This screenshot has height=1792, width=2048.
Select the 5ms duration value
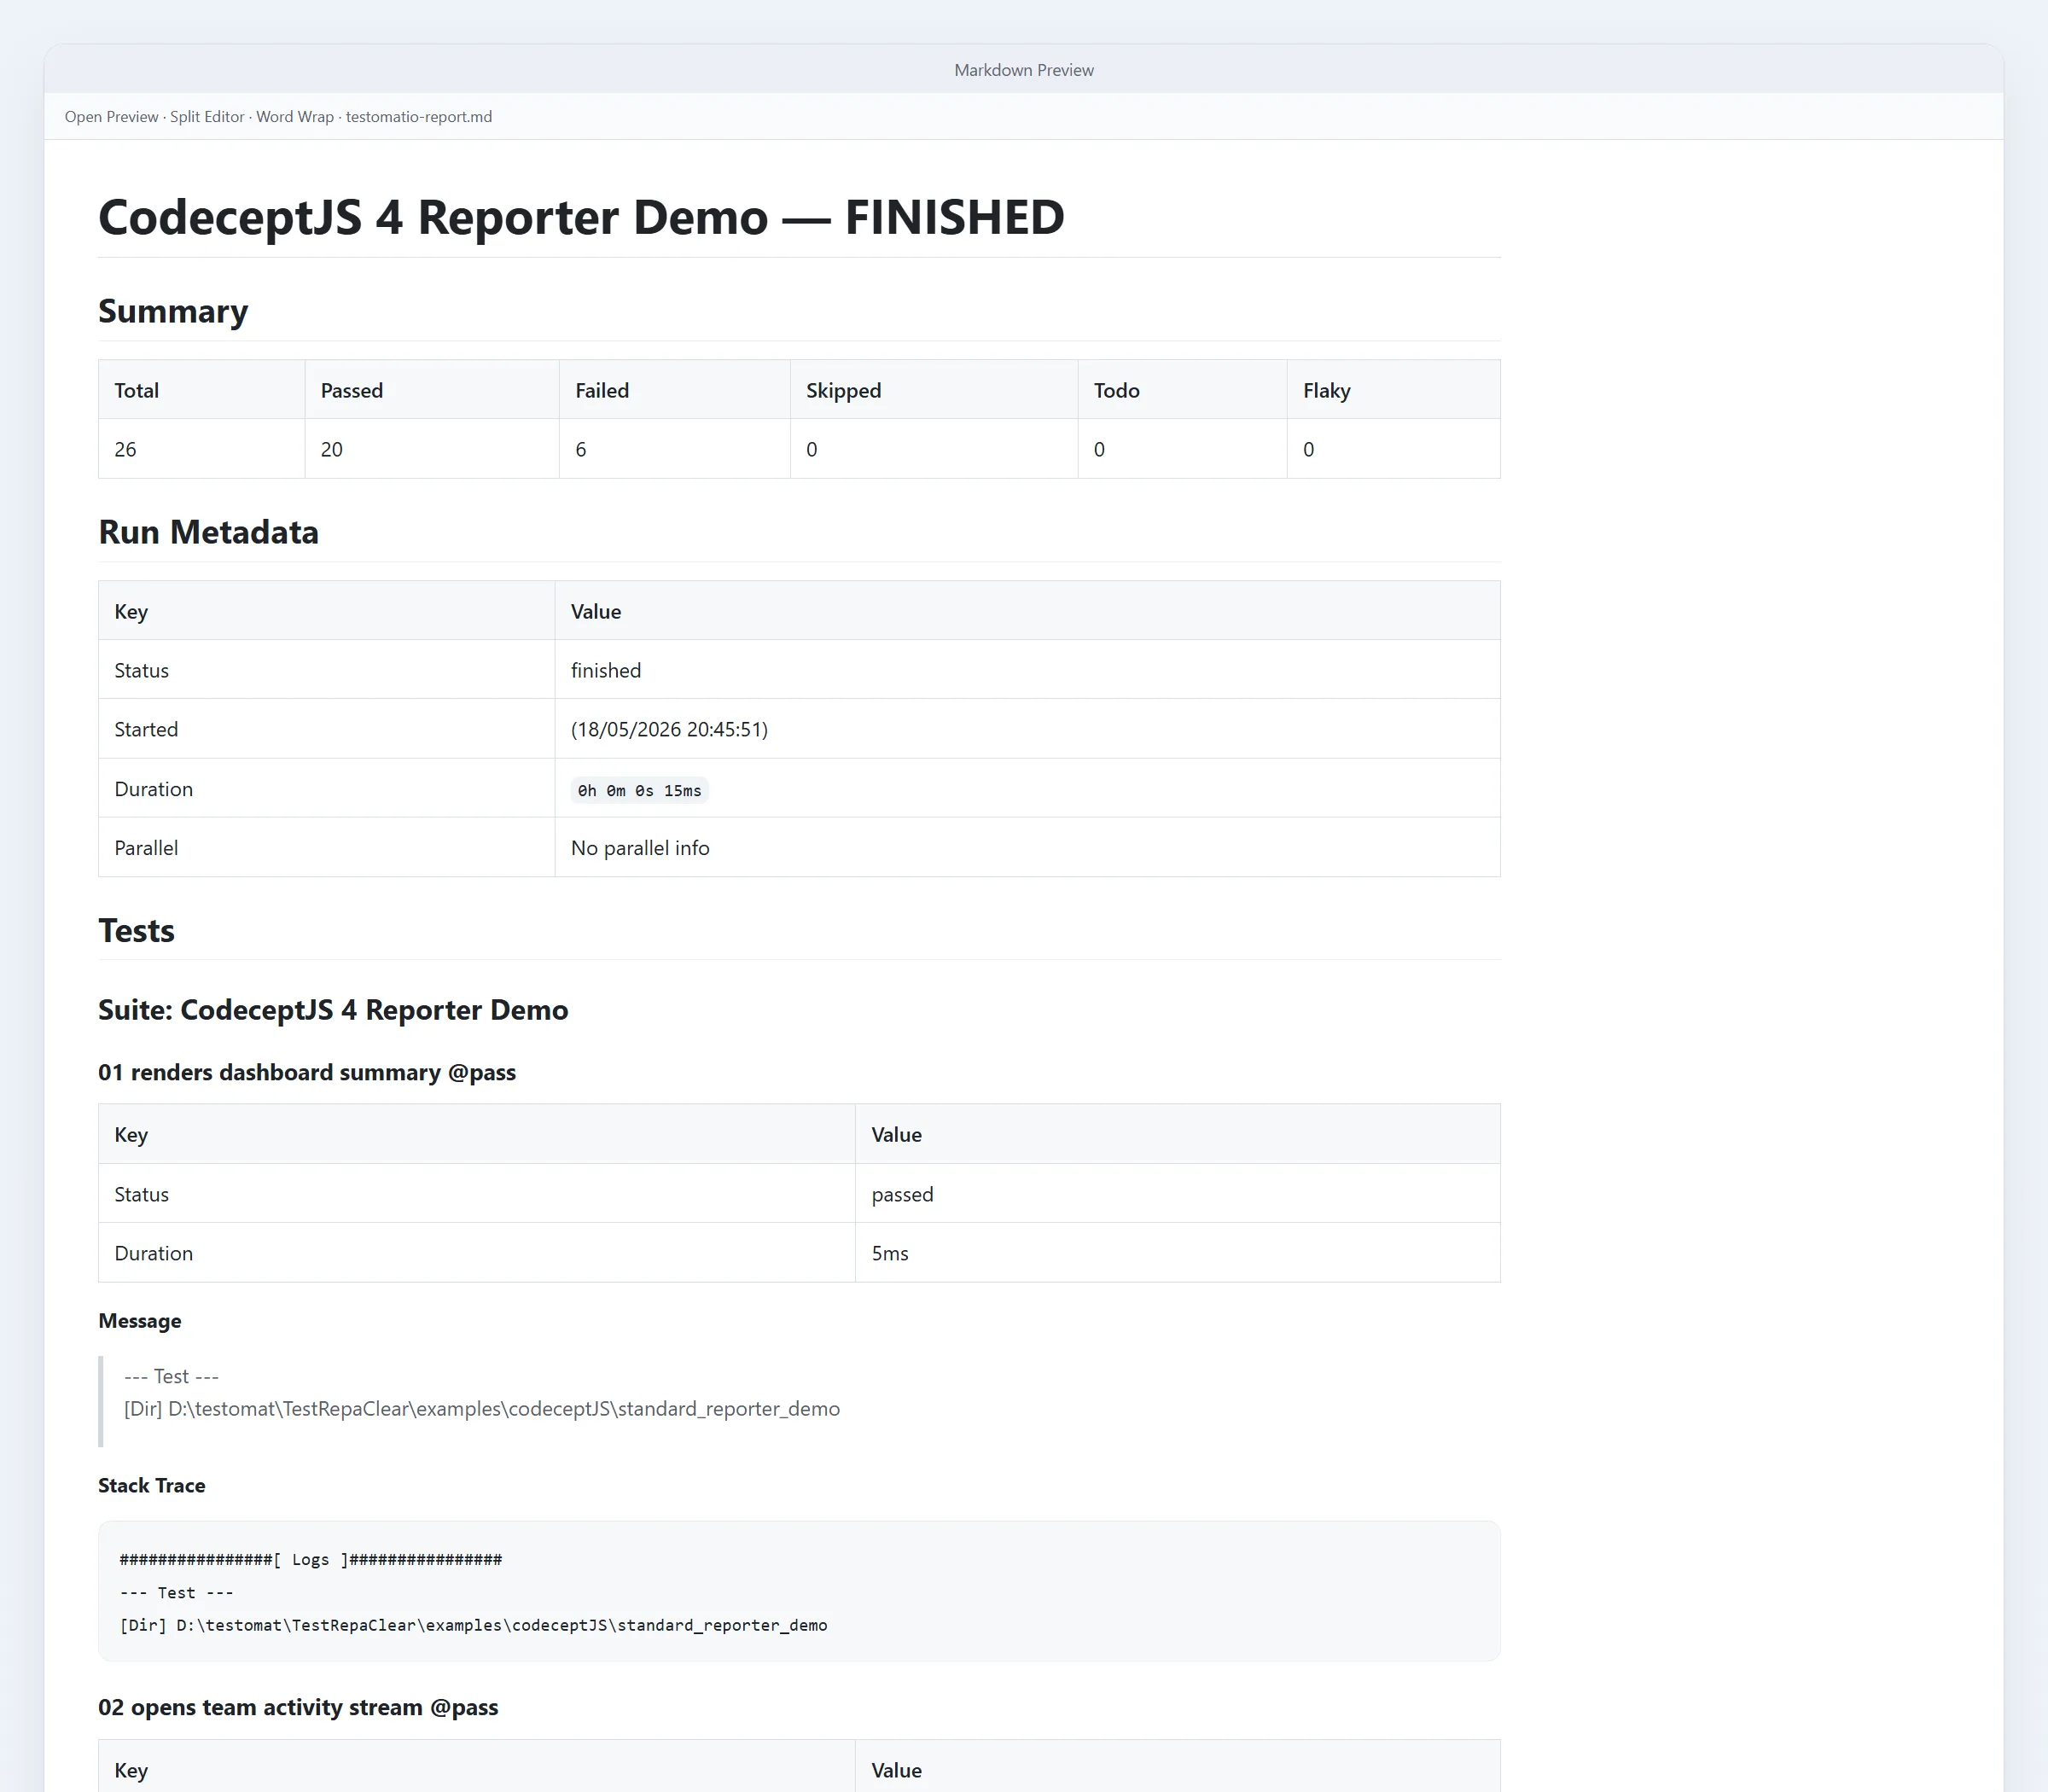click(x=890, y=1253)
